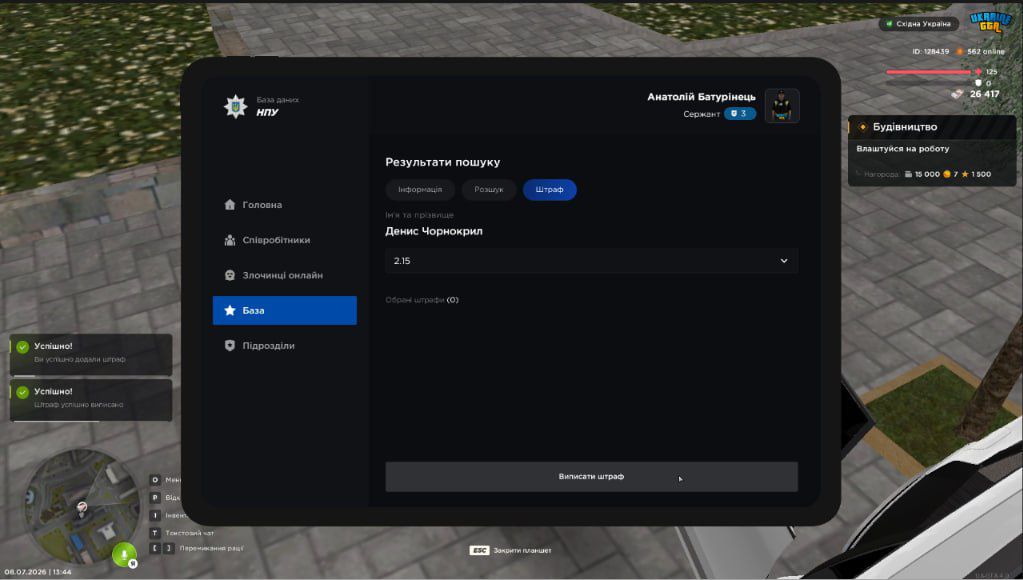Open the Інформація tab

420,190
